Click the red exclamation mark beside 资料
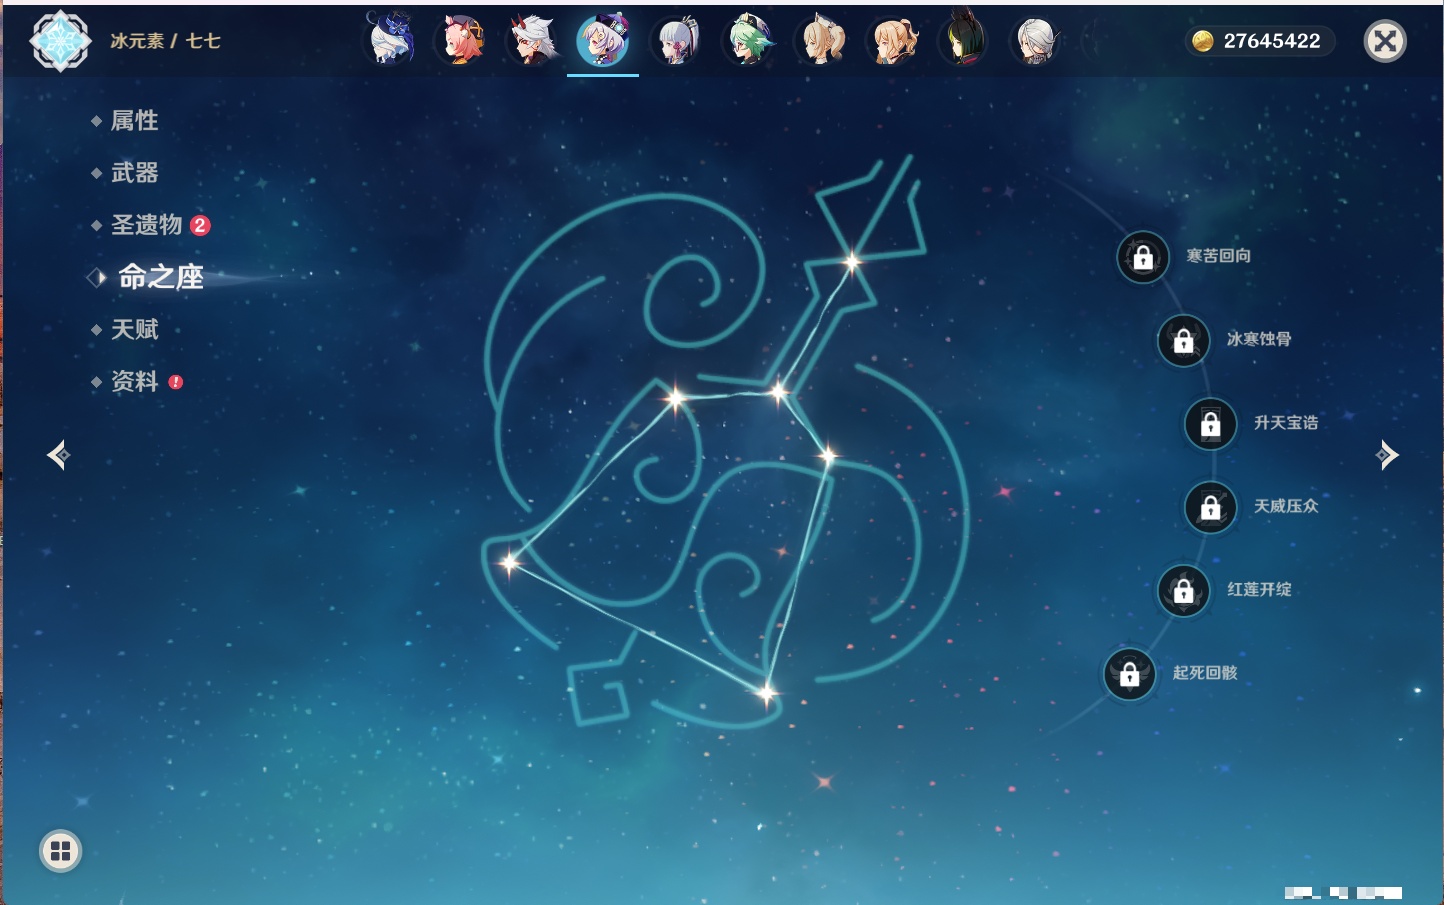The width and height of the screenshot is (1444, 905). pos(176,382)
